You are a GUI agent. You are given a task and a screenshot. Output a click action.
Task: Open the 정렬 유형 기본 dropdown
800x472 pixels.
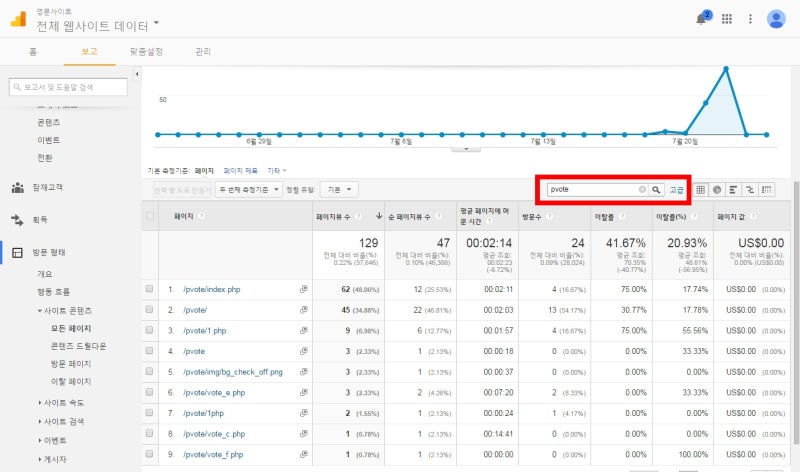click(x=339, y=189)
